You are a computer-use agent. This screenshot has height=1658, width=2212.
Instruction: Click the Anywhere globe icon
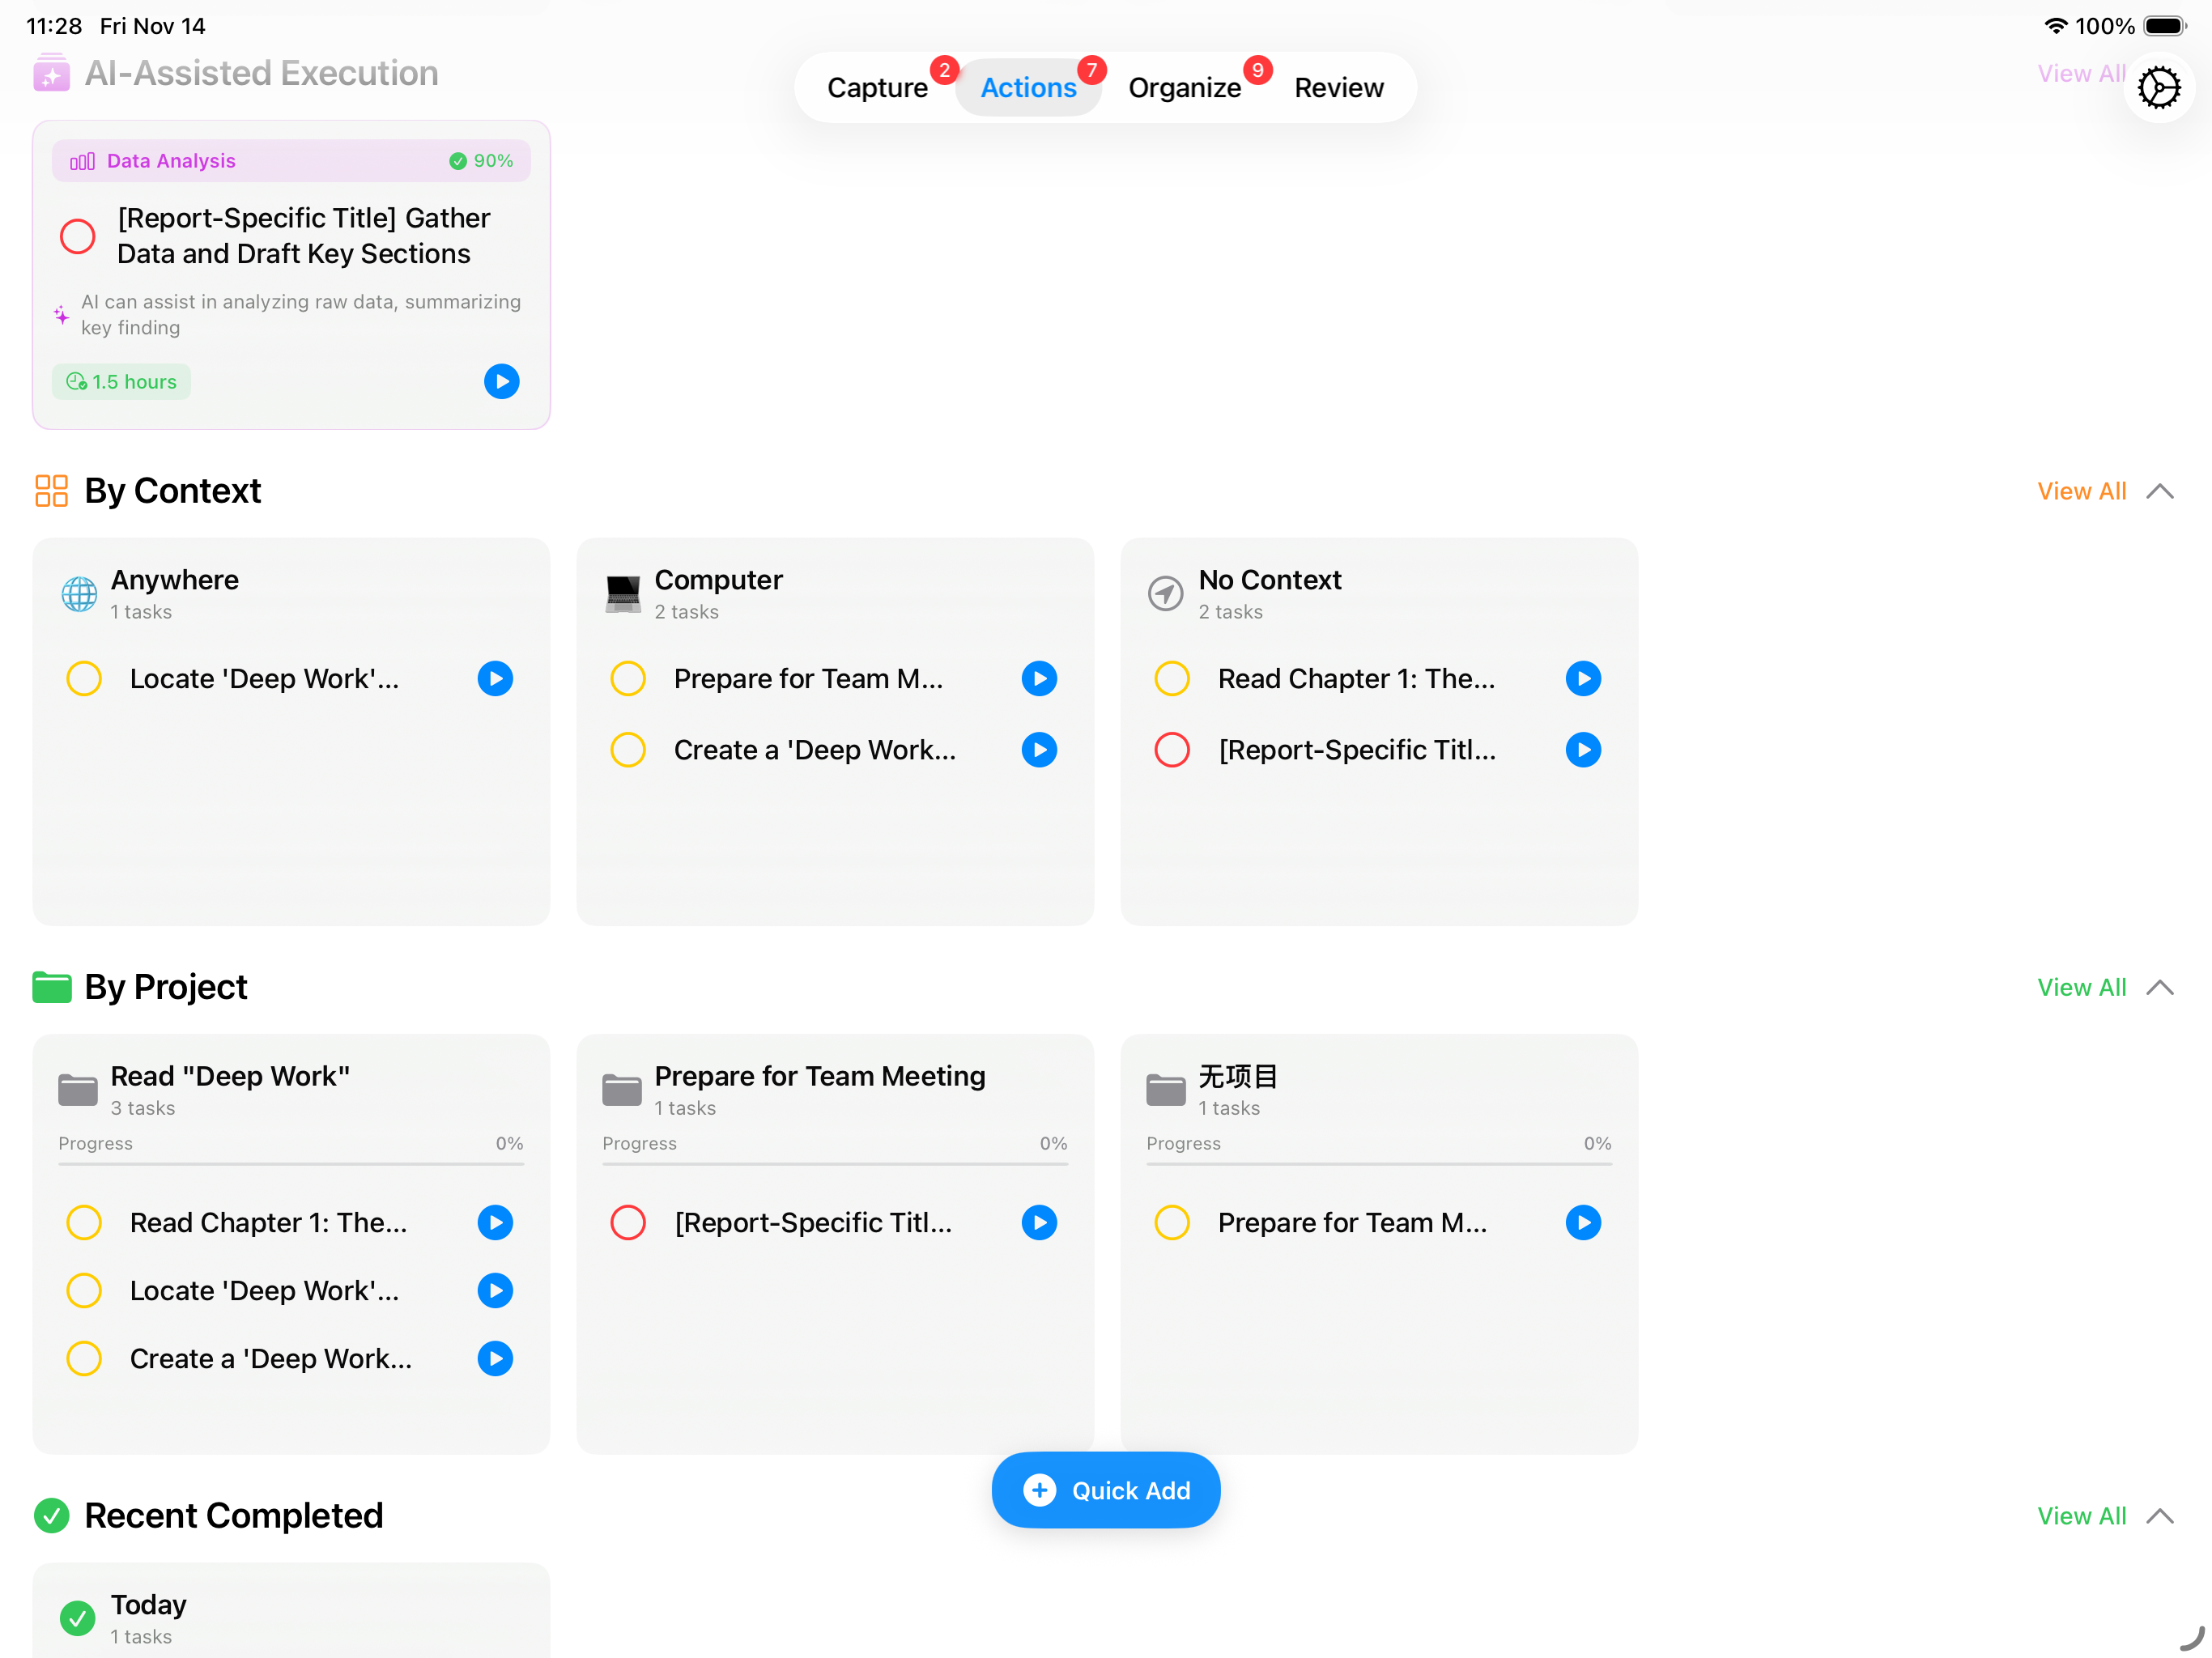coord(79,594)
